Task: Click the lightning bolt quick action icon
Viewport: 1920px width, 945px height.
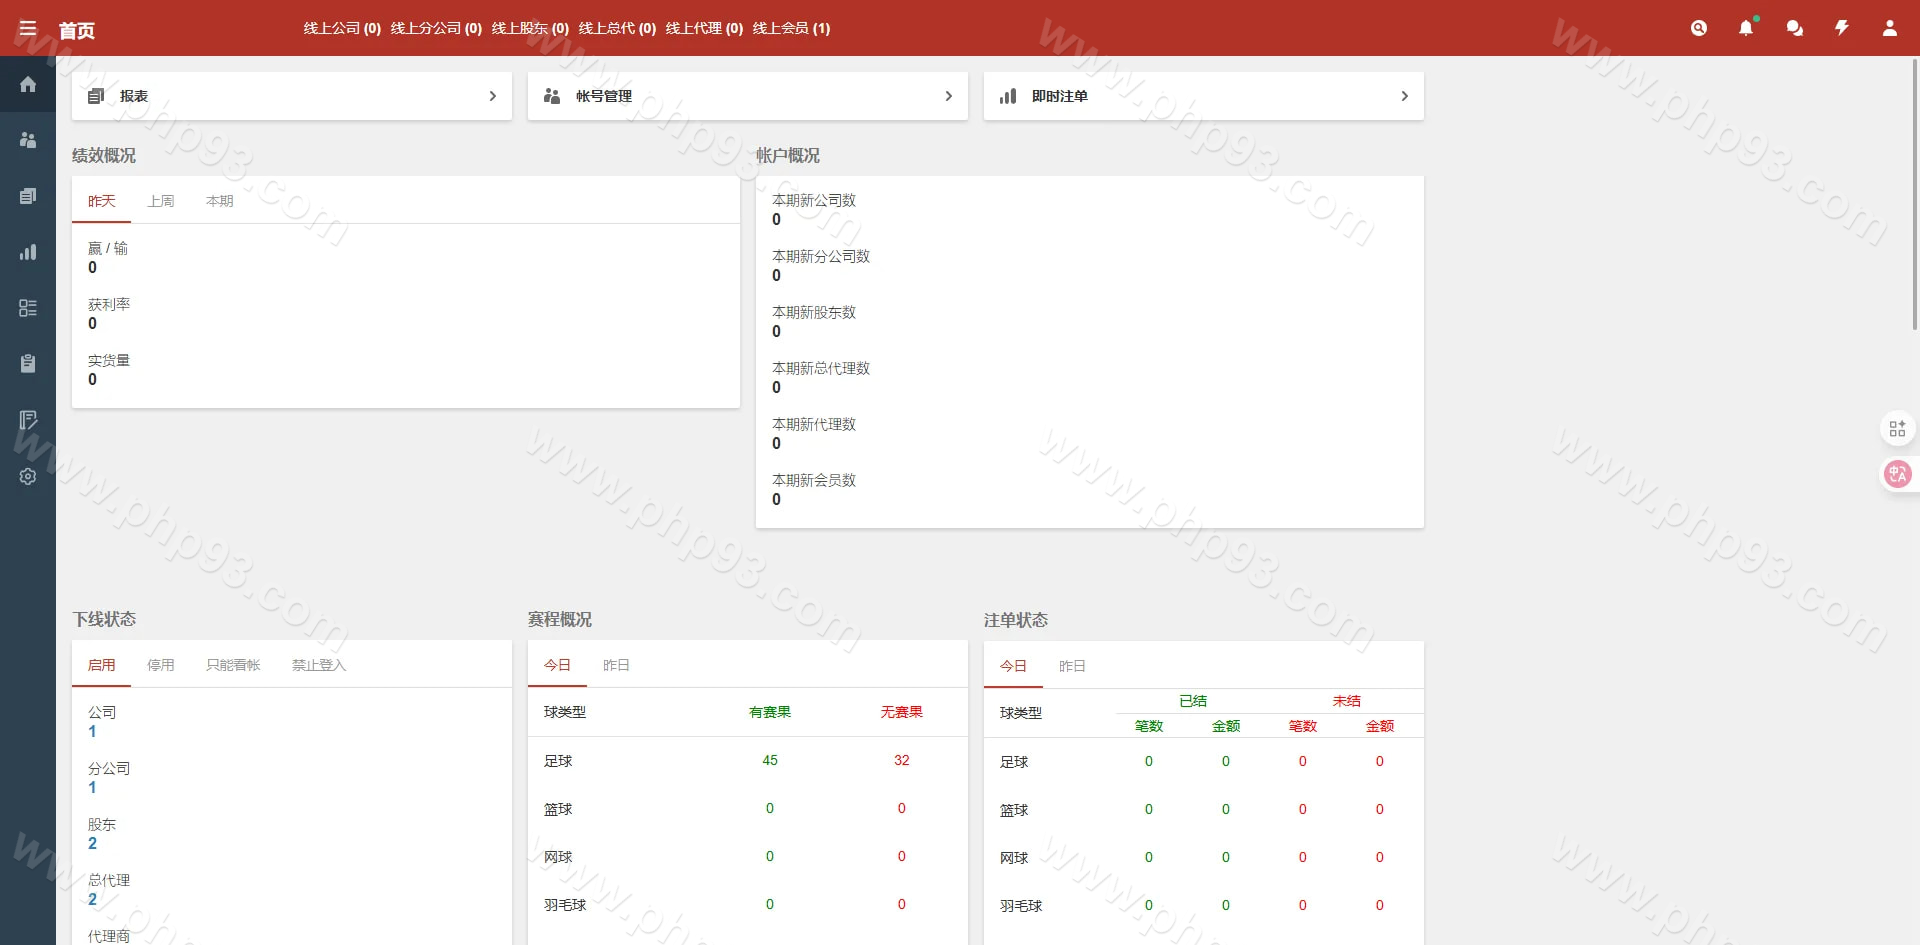Action: coord(1842,28)
